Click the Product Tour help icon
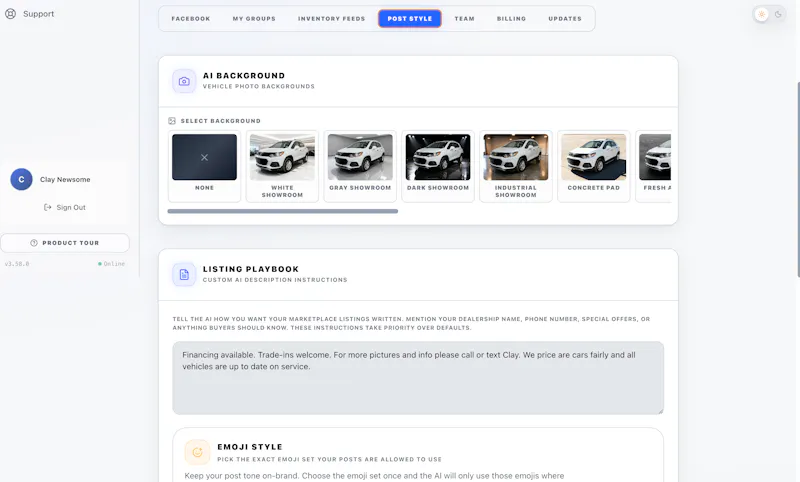This screenshot has width=800, height=482. click(x=34, y=243)
